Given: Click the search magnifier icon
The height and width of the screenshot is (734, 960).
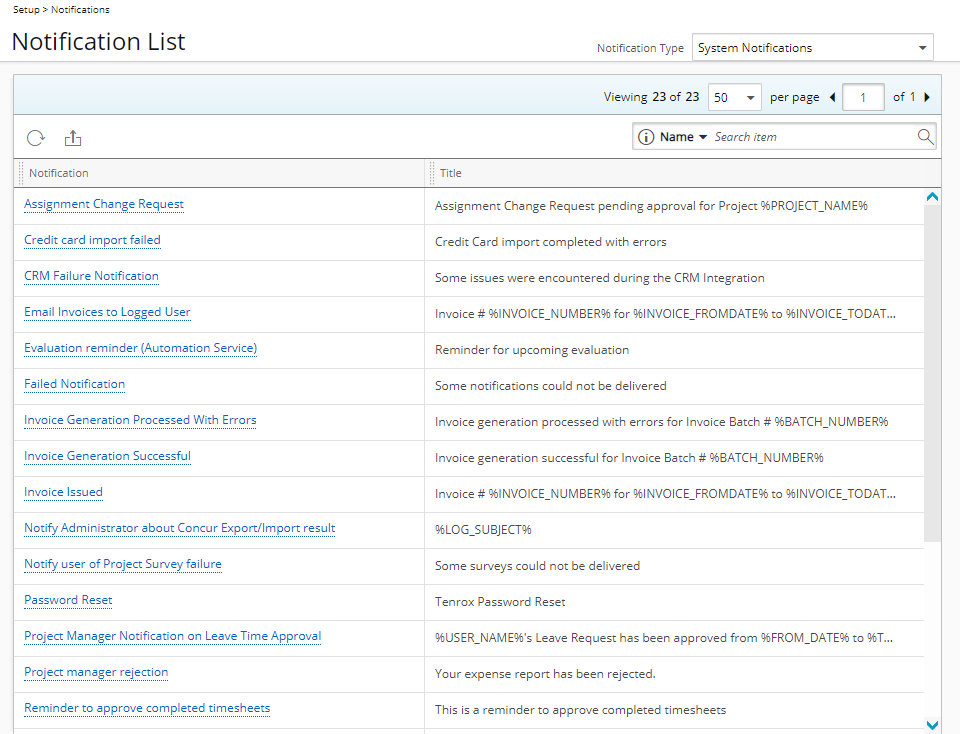Looking at the screenshot, I should (x=925, y=137).
